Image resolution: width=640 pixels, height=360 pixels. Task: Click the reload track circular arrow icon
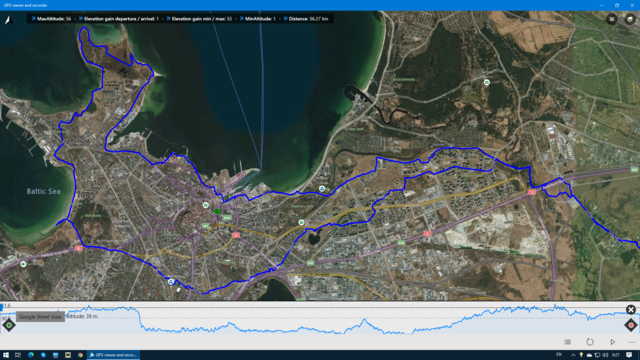pos(590,342)
